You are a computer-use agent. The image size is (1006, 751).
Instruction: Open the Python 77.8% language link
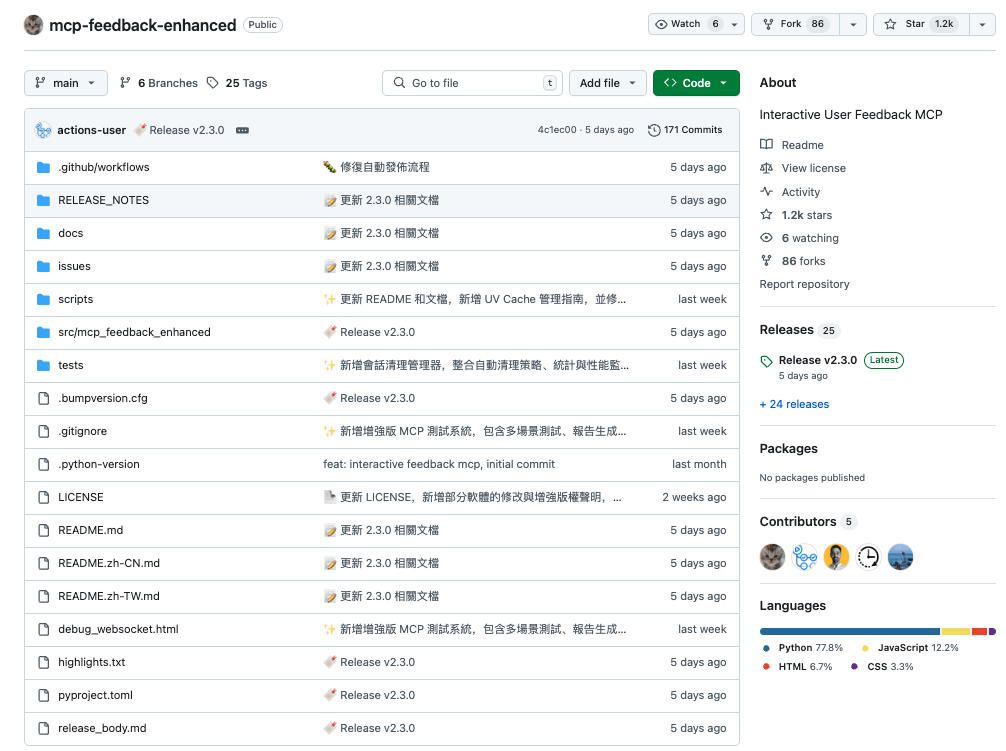click(x=803, y=648)
